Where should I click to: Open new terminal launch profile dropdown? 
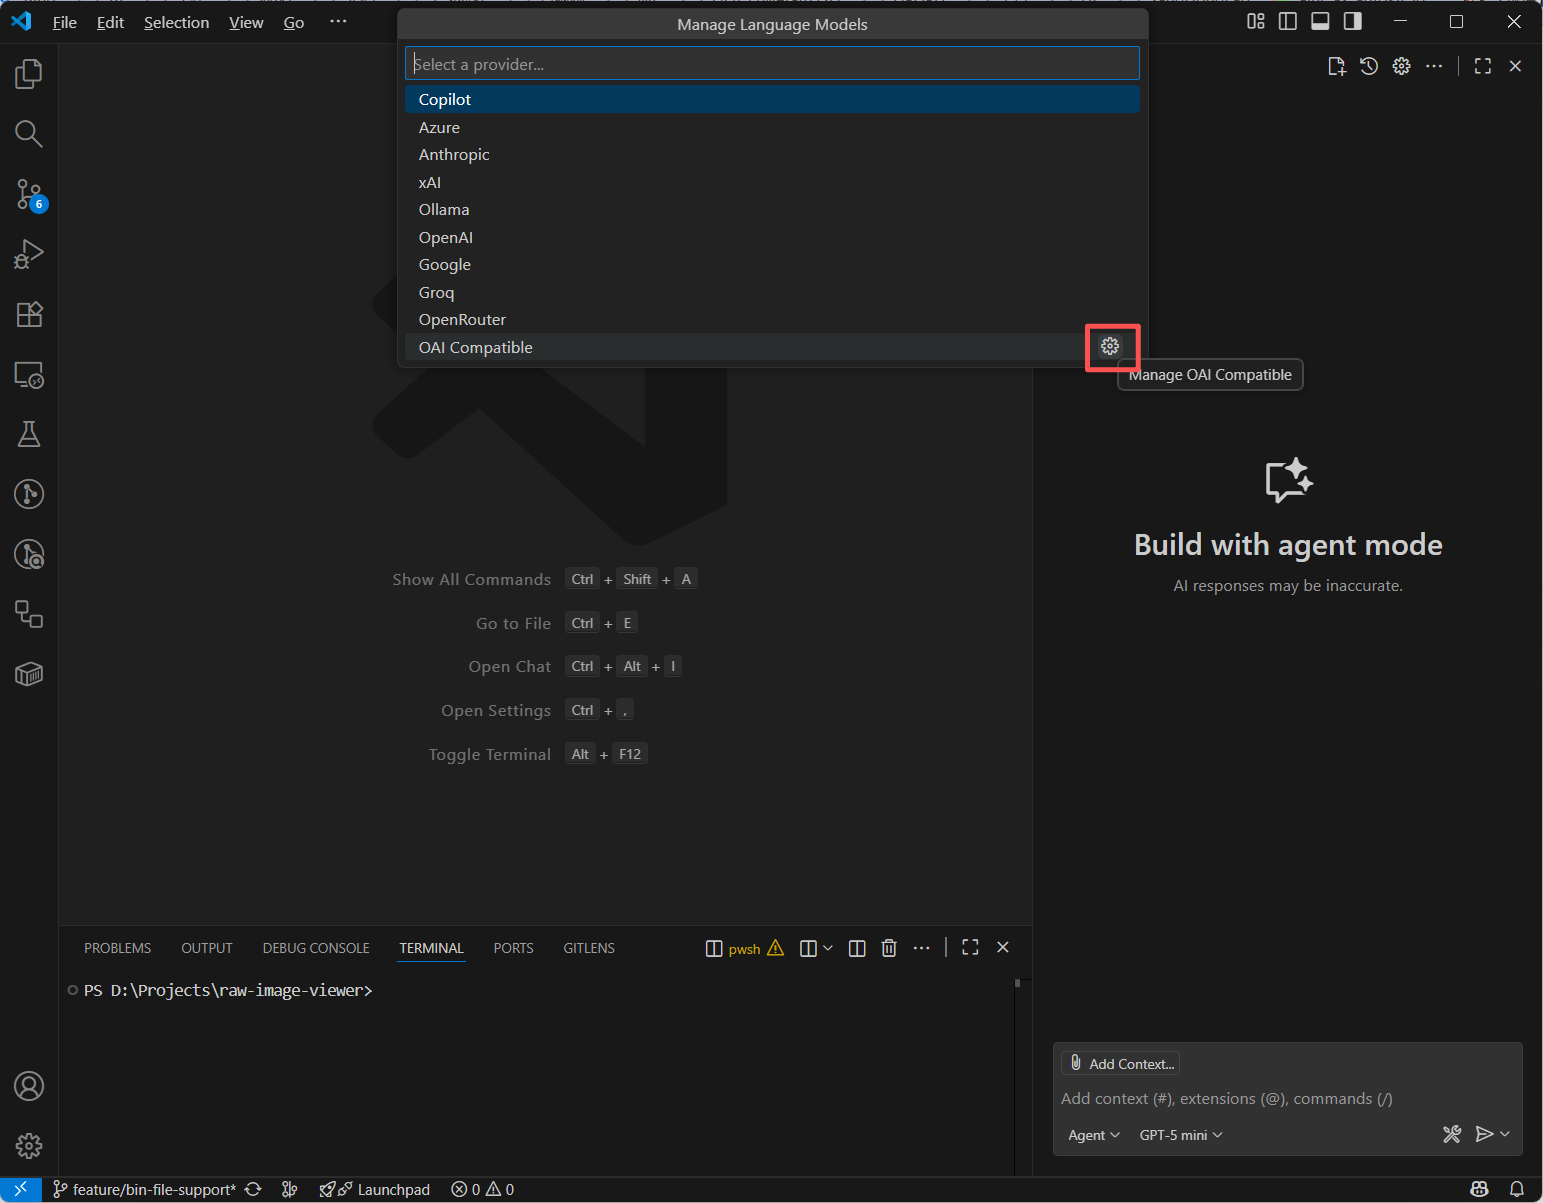tap(827, 948)
